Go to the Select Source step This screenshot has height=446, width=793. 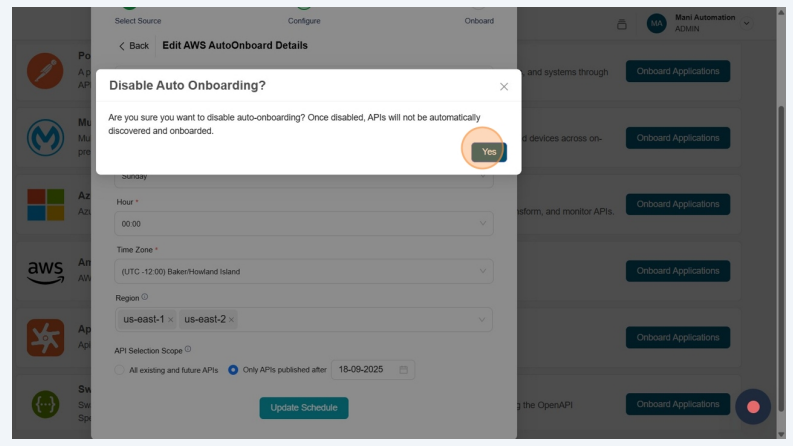(x=137, y=20)
